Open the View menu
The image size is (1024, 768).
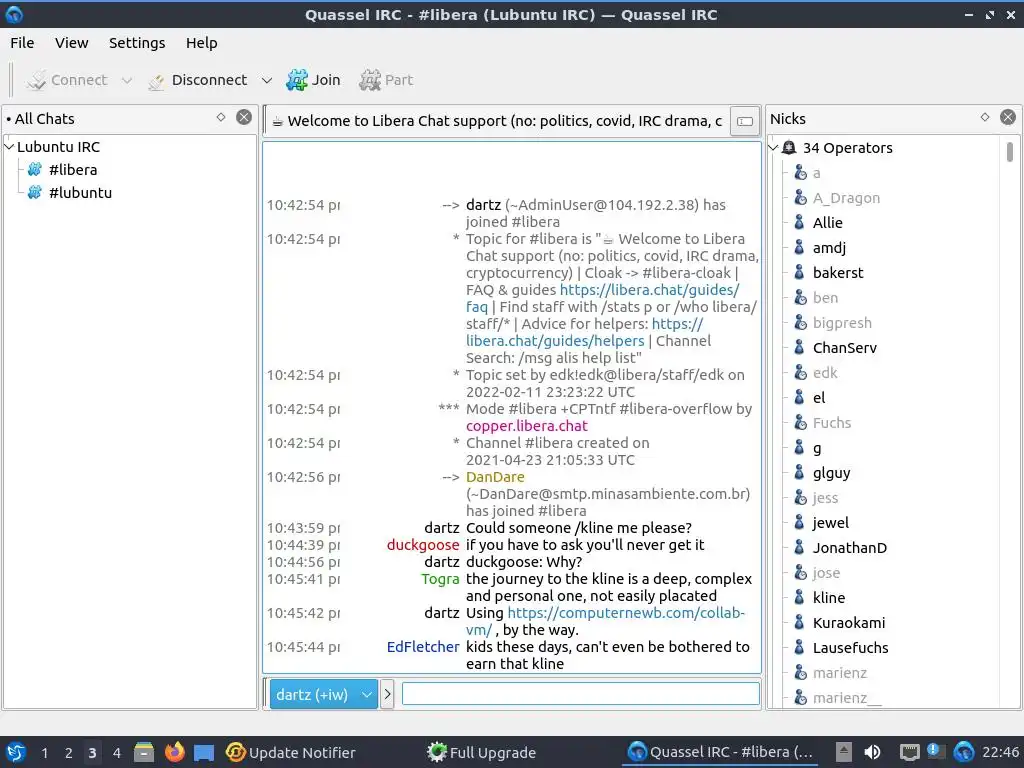click(x=71, y=43)
